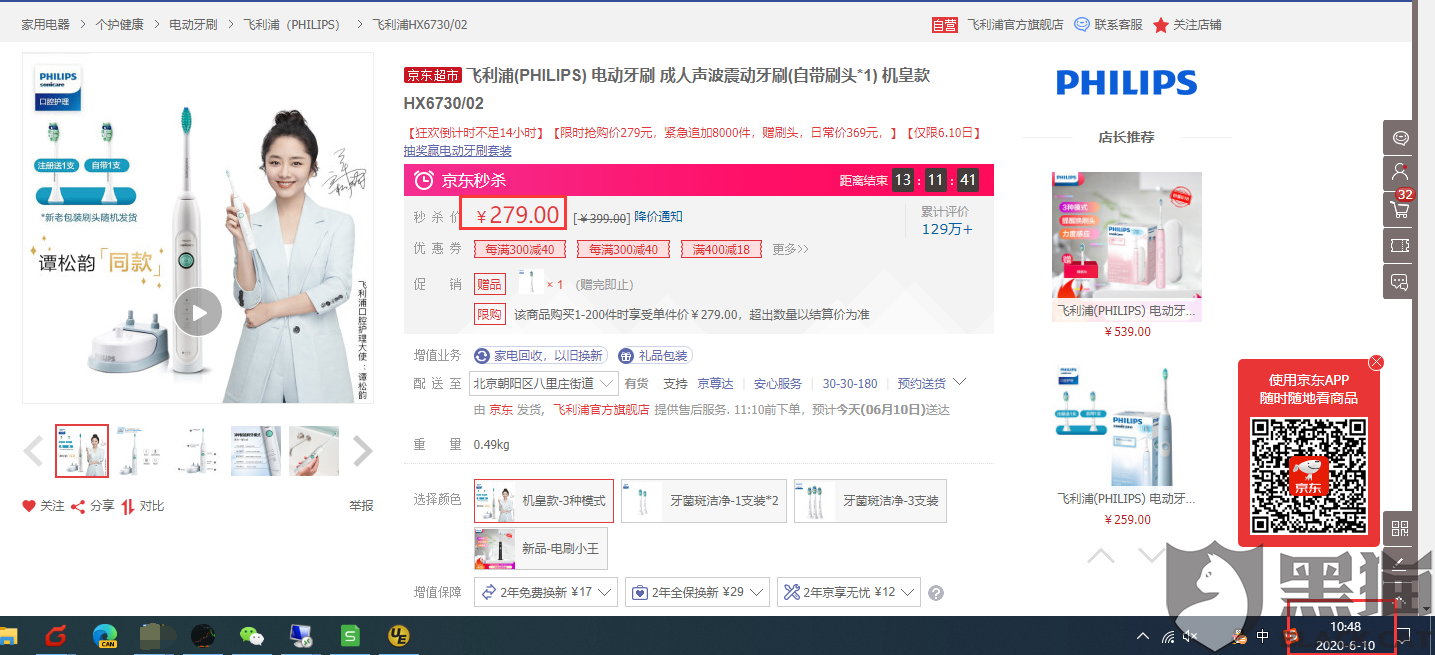Select 牙菌斑洁净-3支装 option
This screenshot has height=655, width=1435.
[870, 501]
